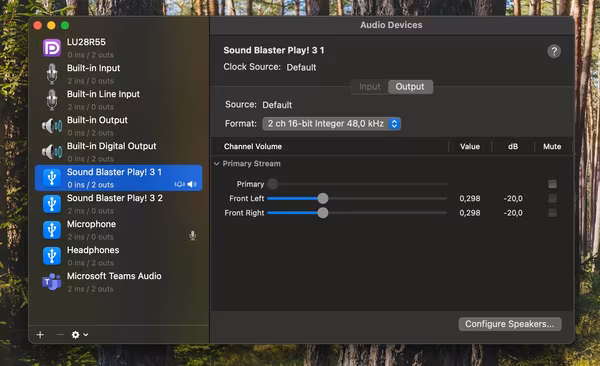Close the Audio Devices window
This screenshot has width=600, height=366.
coord(38,25)
